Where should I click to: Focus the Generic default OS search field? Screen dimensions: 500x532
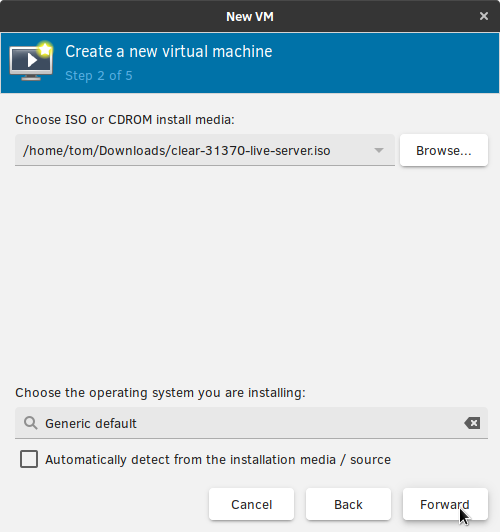[251, 423]
